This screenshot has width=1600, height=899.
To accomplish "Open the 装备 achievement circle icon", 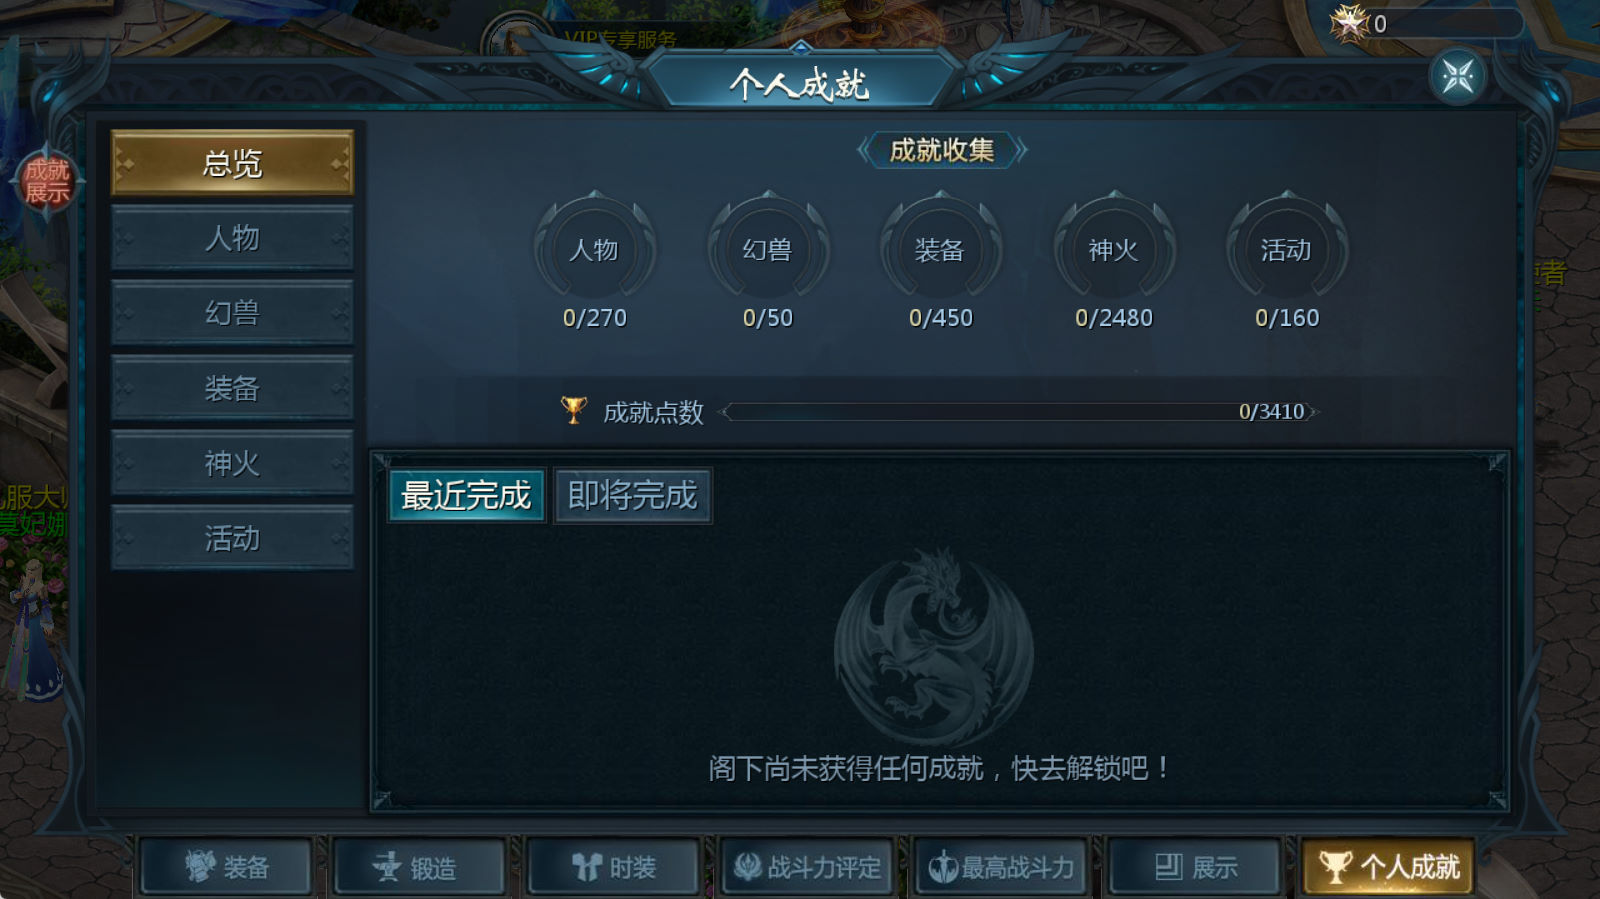I will click(940, 249).
